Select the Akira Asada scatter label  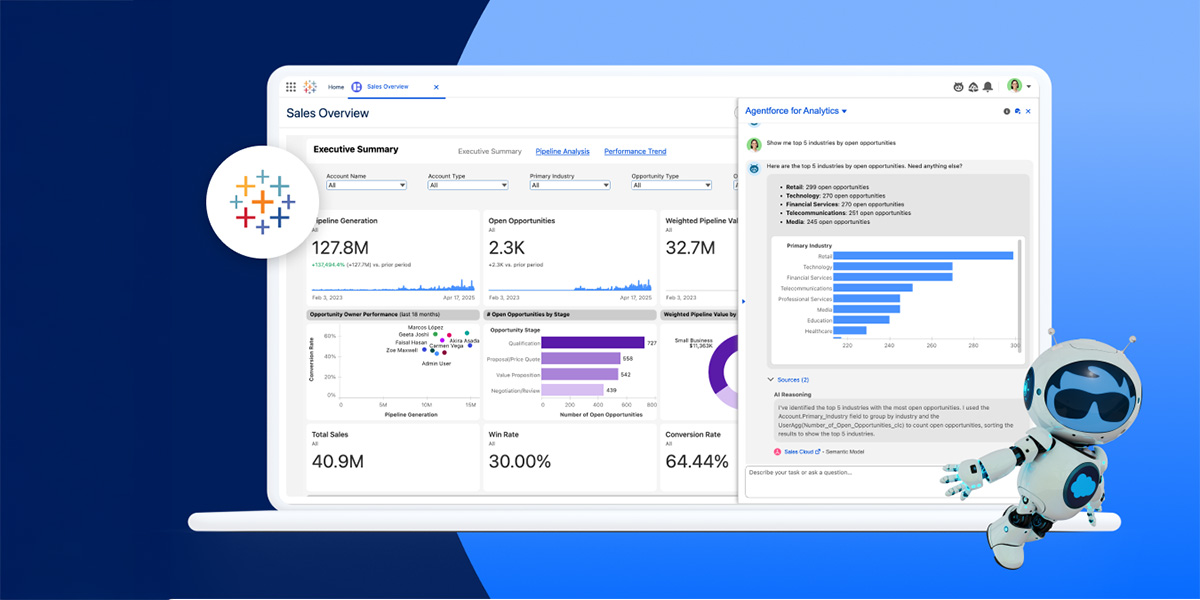(463, 341)
